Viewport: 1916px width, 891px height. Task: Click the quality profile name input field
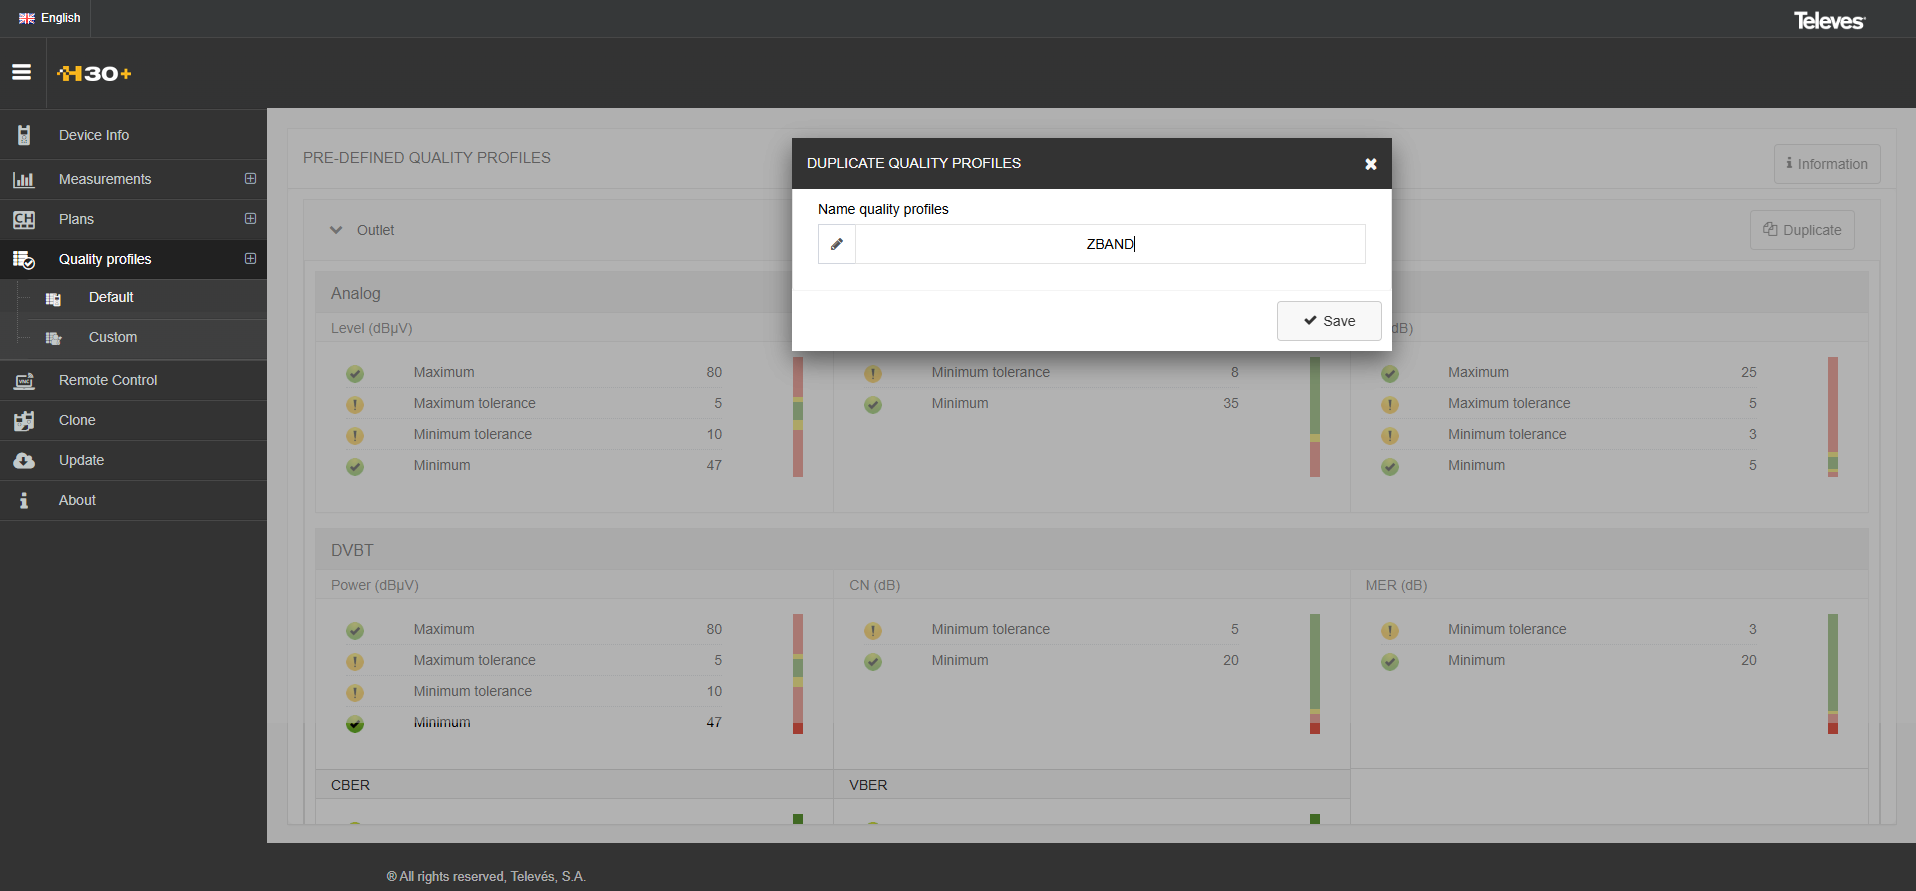(x=1110, y=244)
